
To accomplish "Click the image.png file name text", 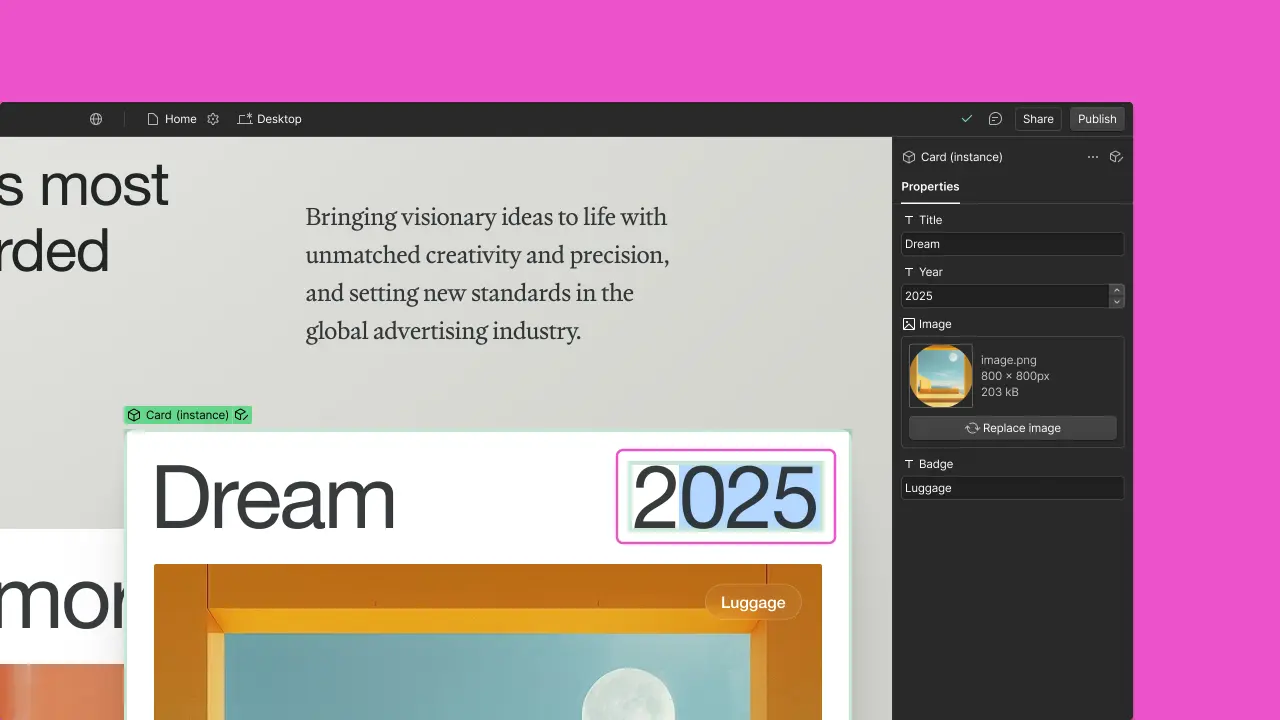I will (1009, 360).
